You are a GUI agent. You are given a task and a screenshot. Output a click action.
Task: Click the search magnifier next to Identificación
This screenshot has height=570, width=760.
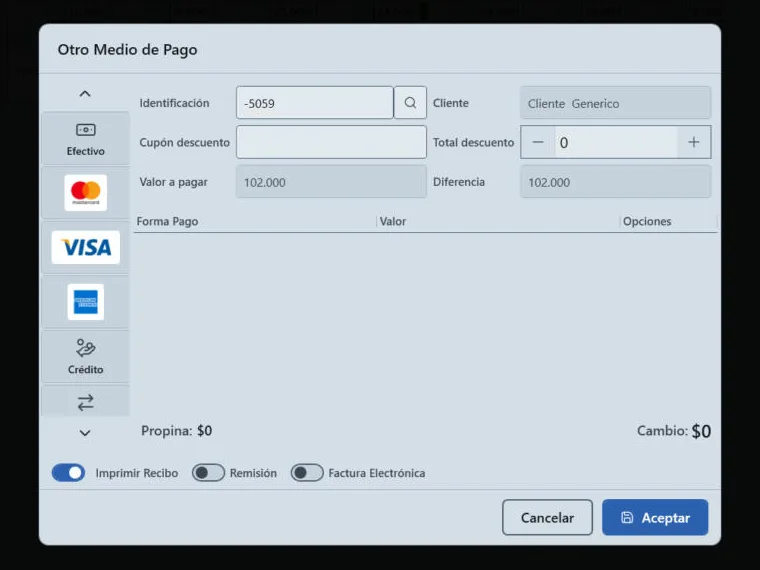click(x=410, y=103)
